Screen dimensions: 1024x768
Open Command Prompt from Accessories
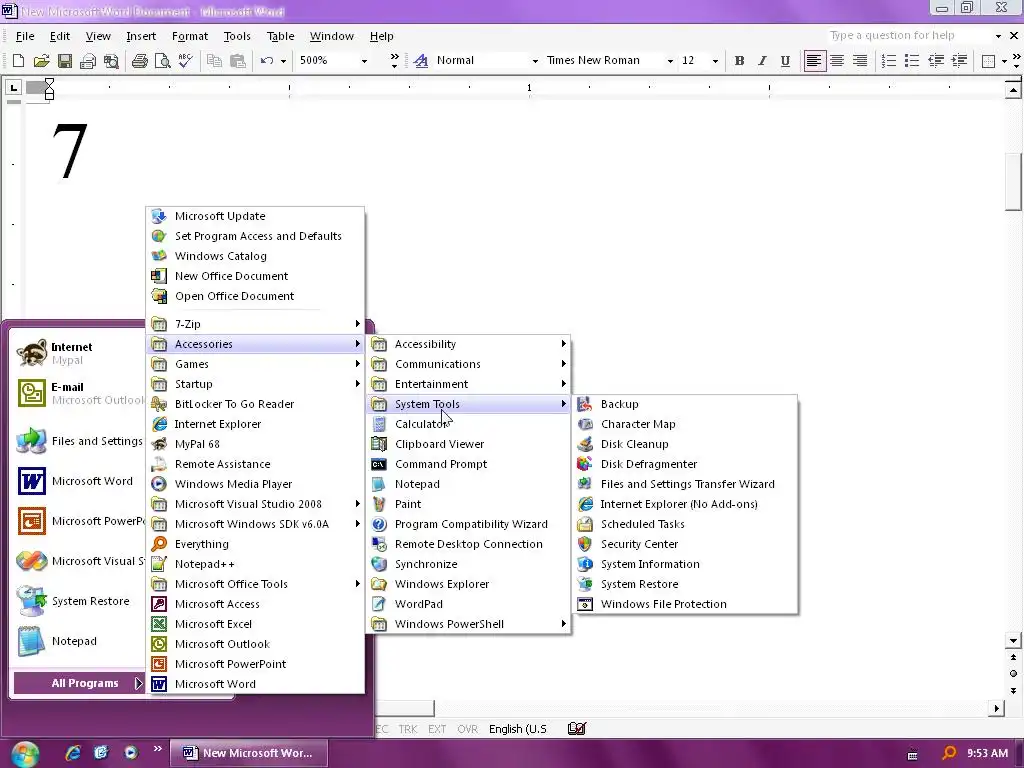click(x=469, y=464)
